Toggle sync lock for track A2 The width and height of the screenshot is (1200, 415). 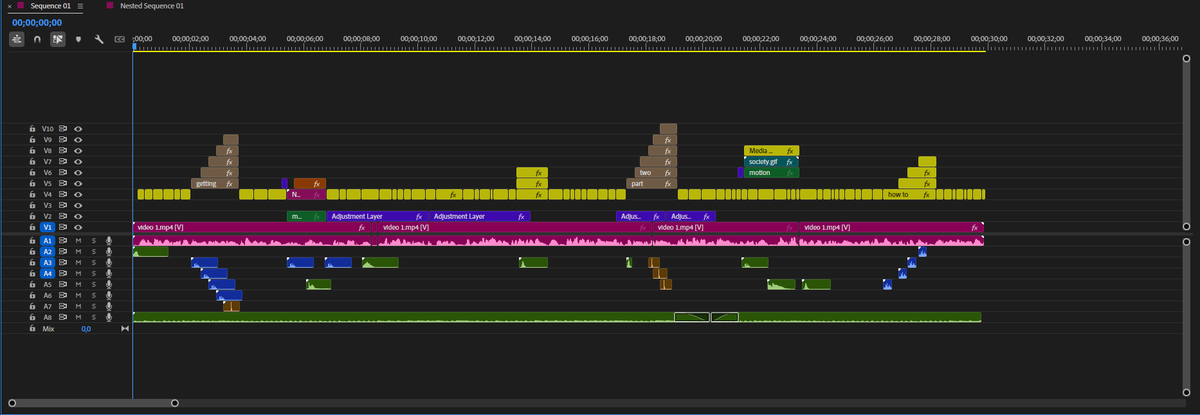pyautogui.click(x=62, y=252)
